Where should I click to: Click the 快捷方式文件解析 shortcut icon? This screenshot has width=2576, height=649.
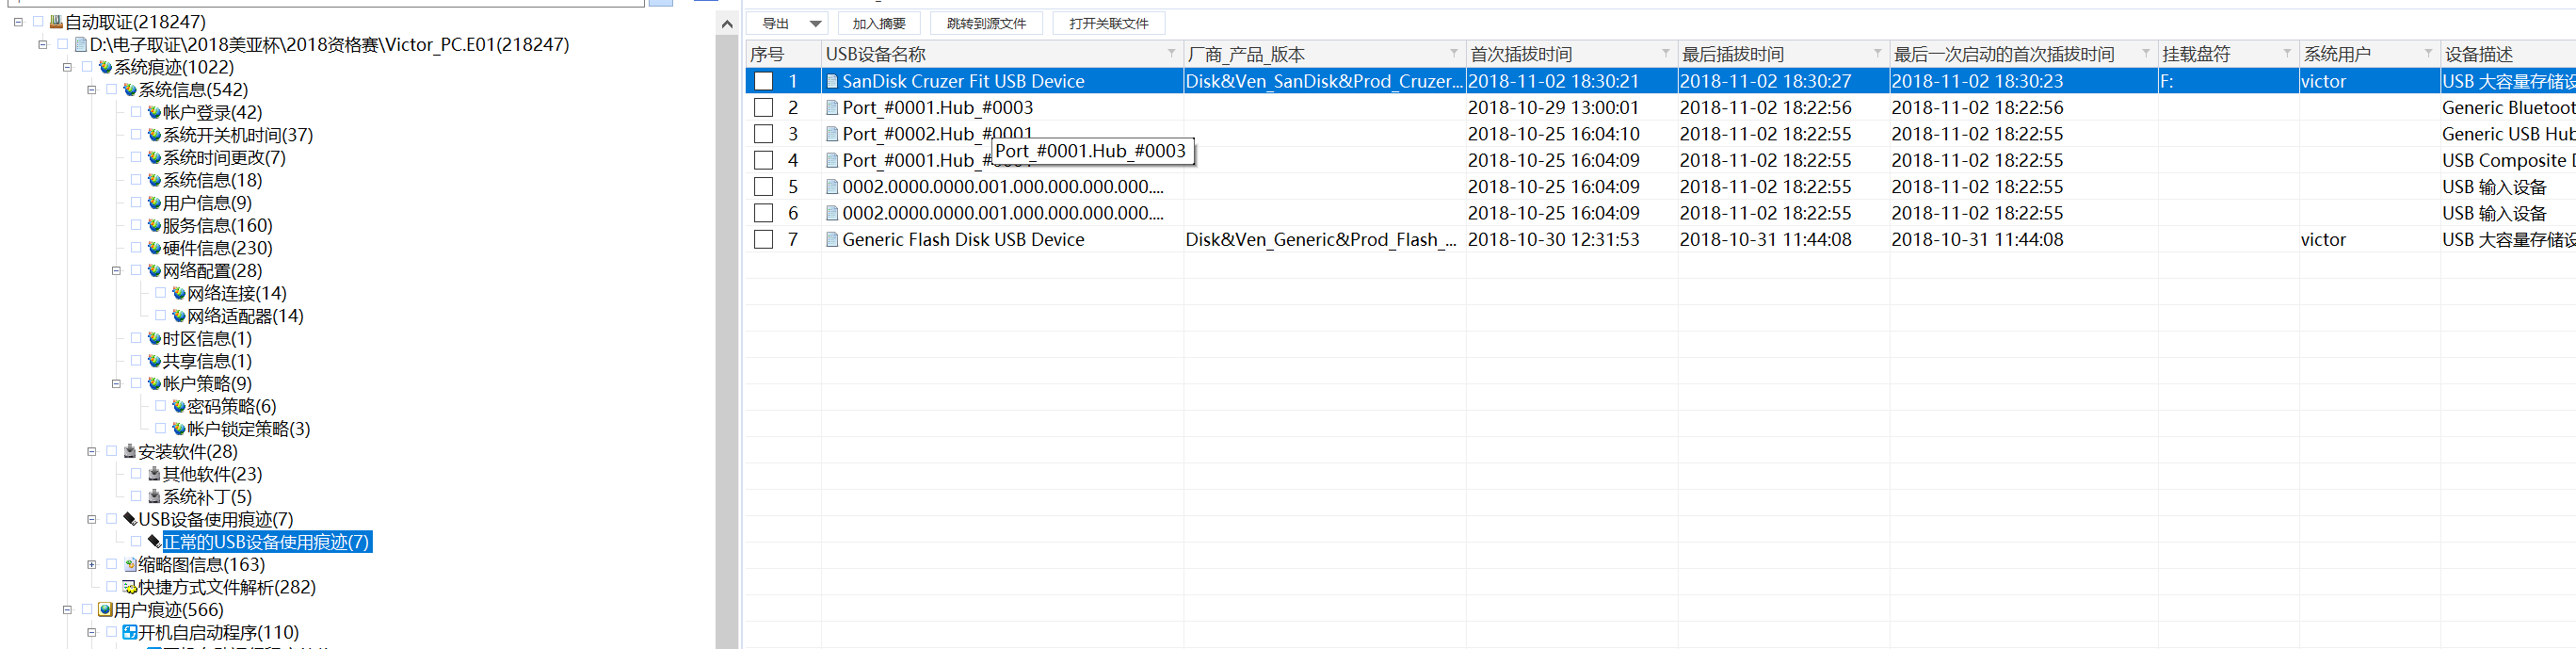130,587
